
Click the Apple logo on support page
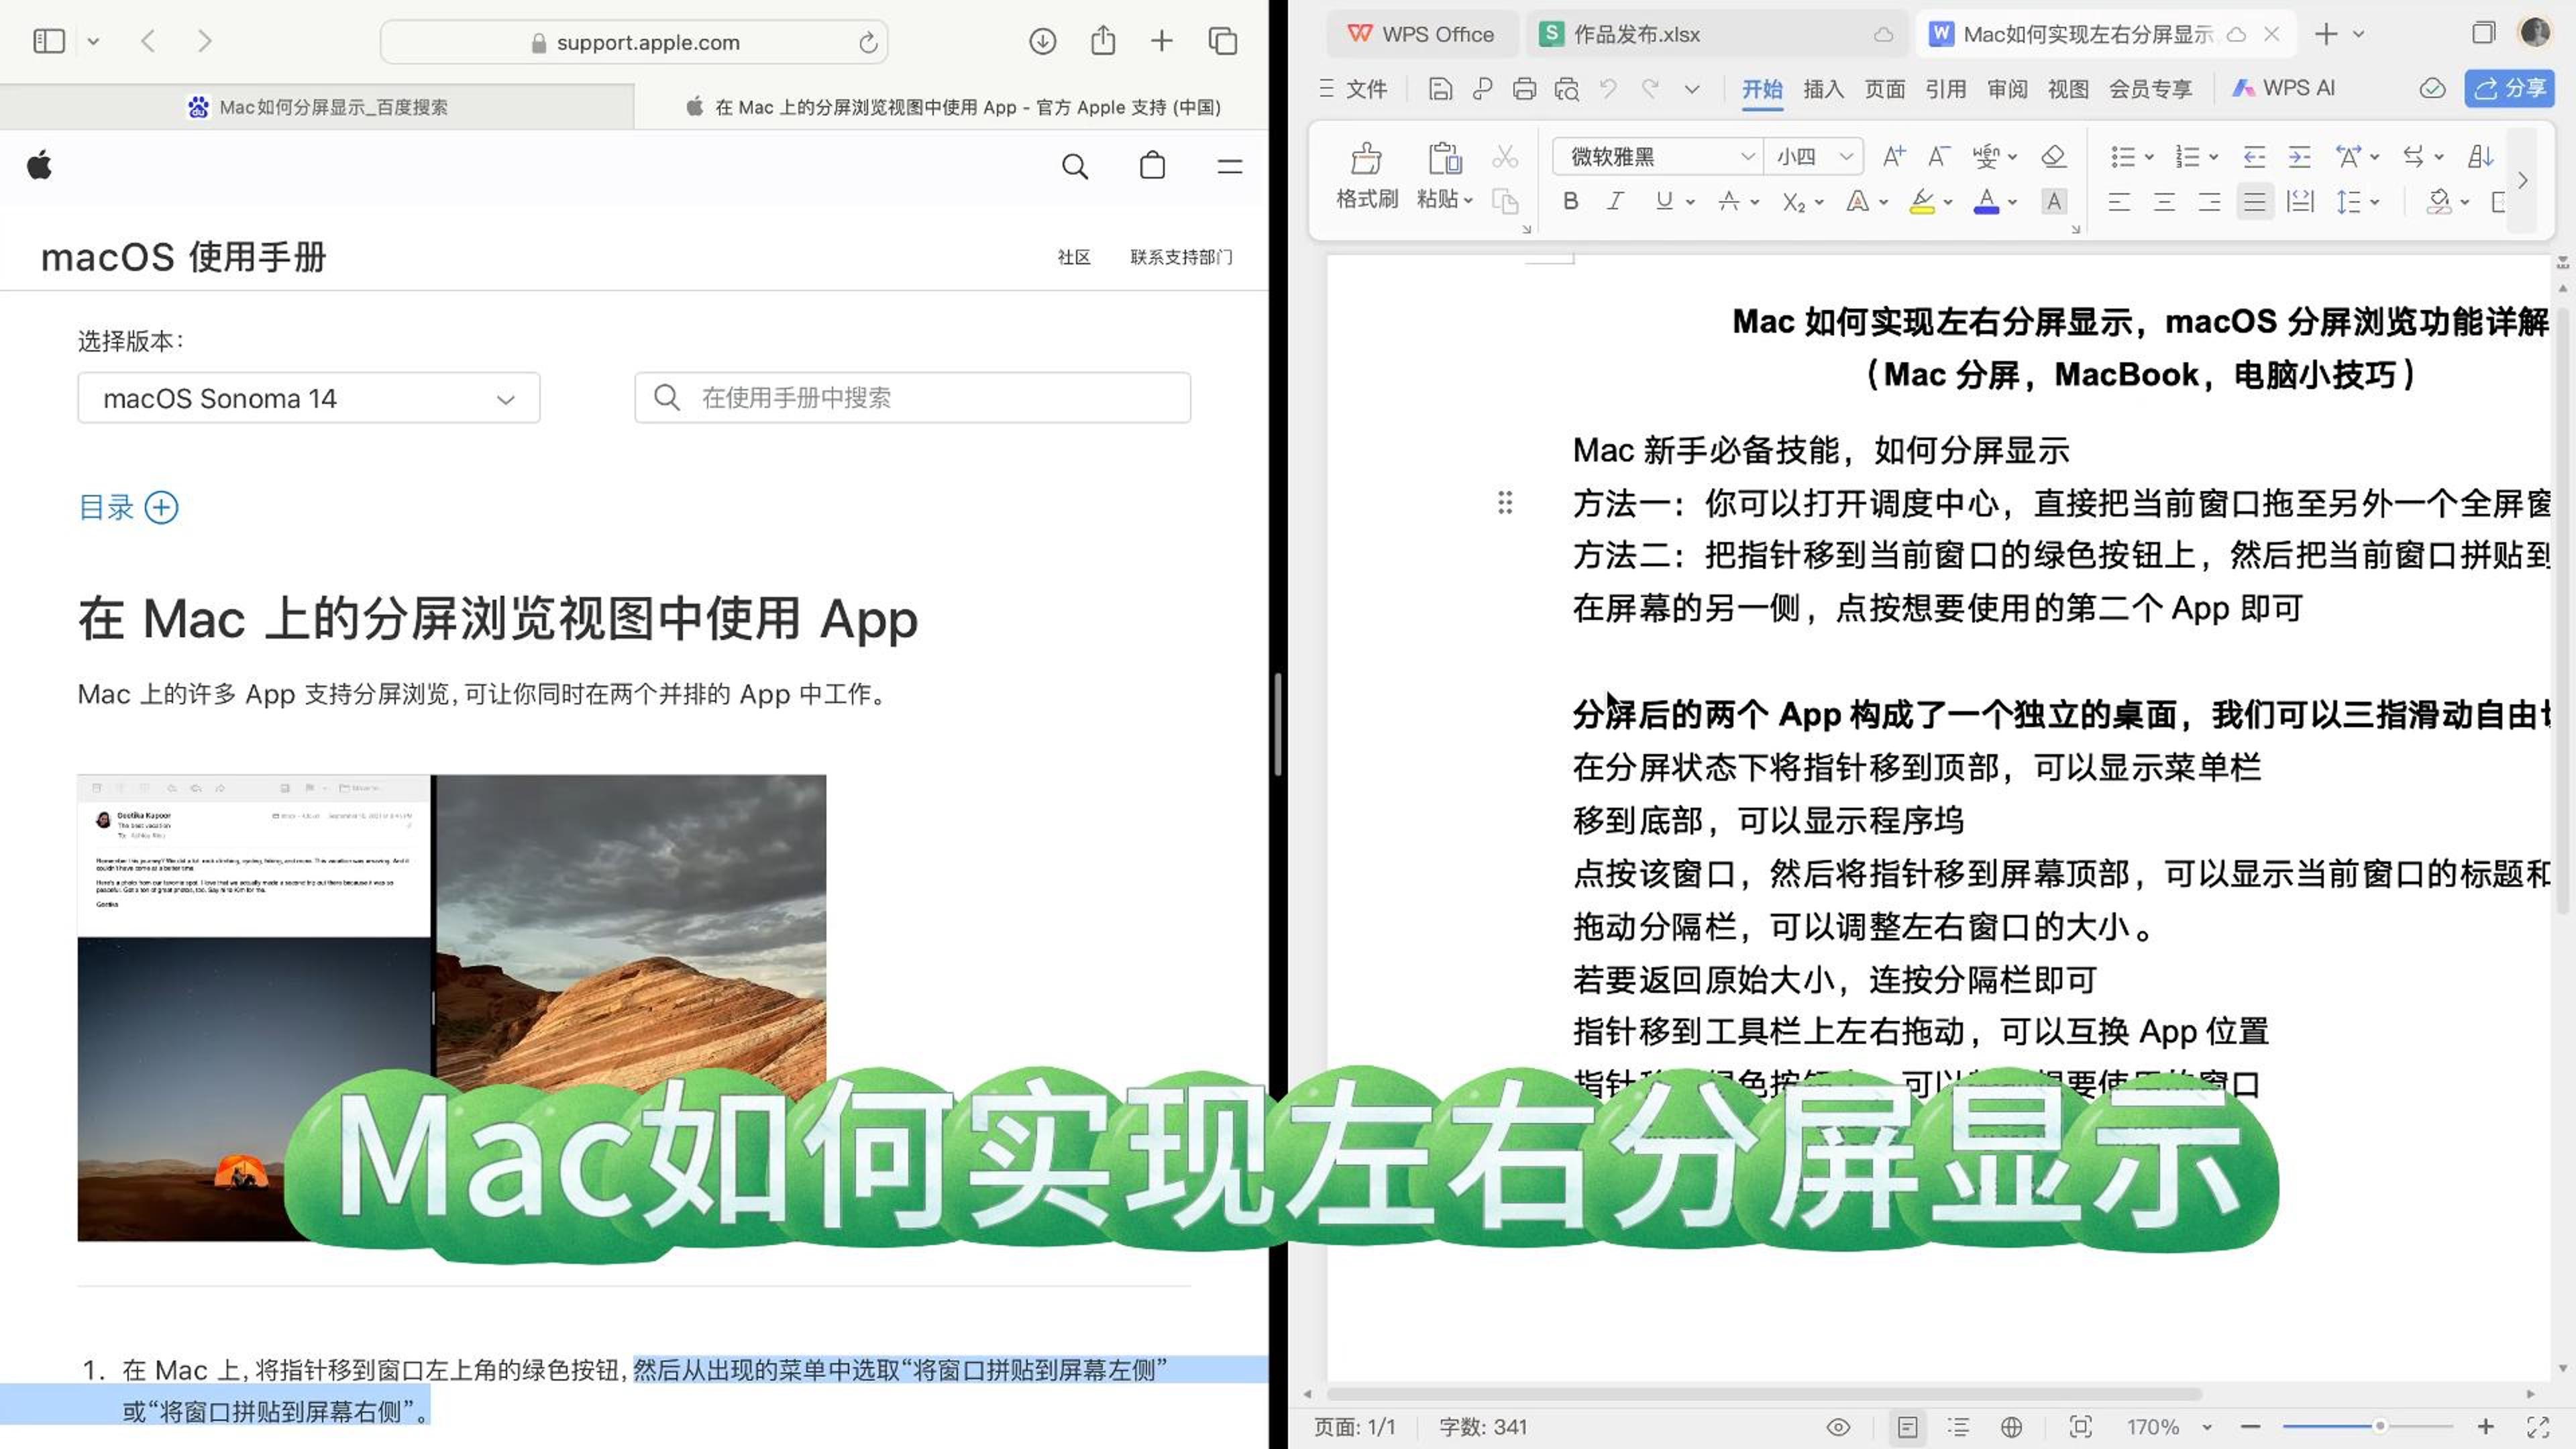coord(40,165)
